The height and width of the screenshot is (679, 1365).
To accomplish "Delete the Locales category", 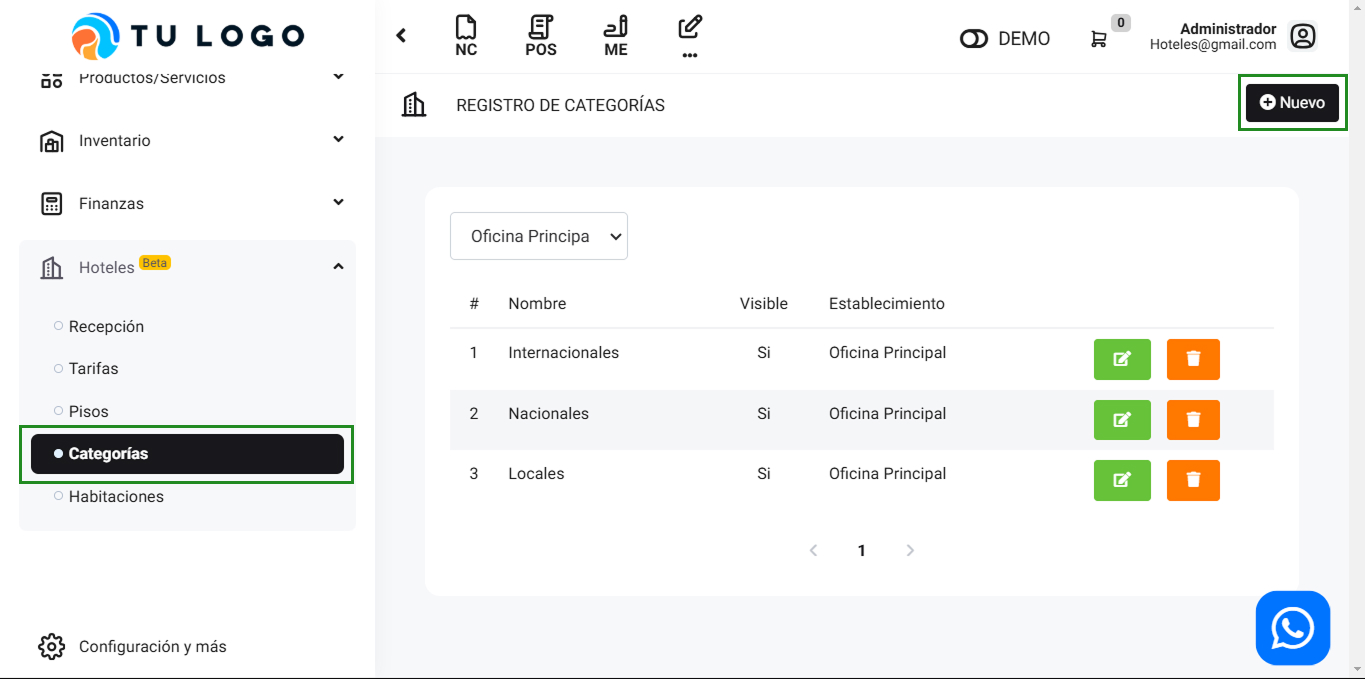I will (x=1193, y=480).
